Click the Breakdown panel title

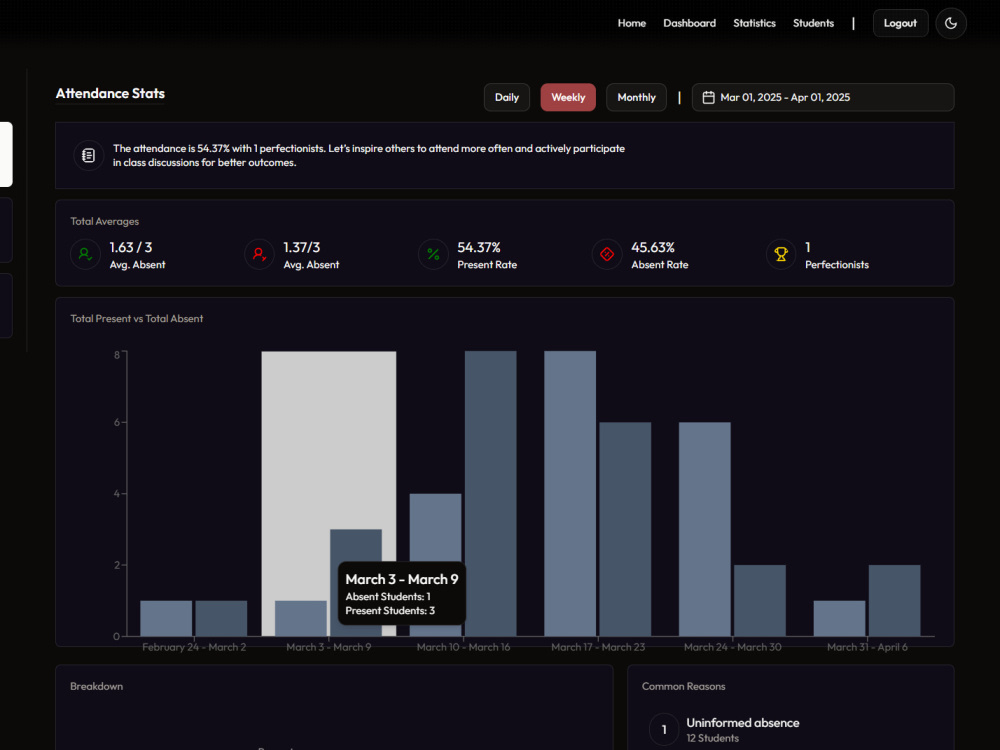[96, 686]
